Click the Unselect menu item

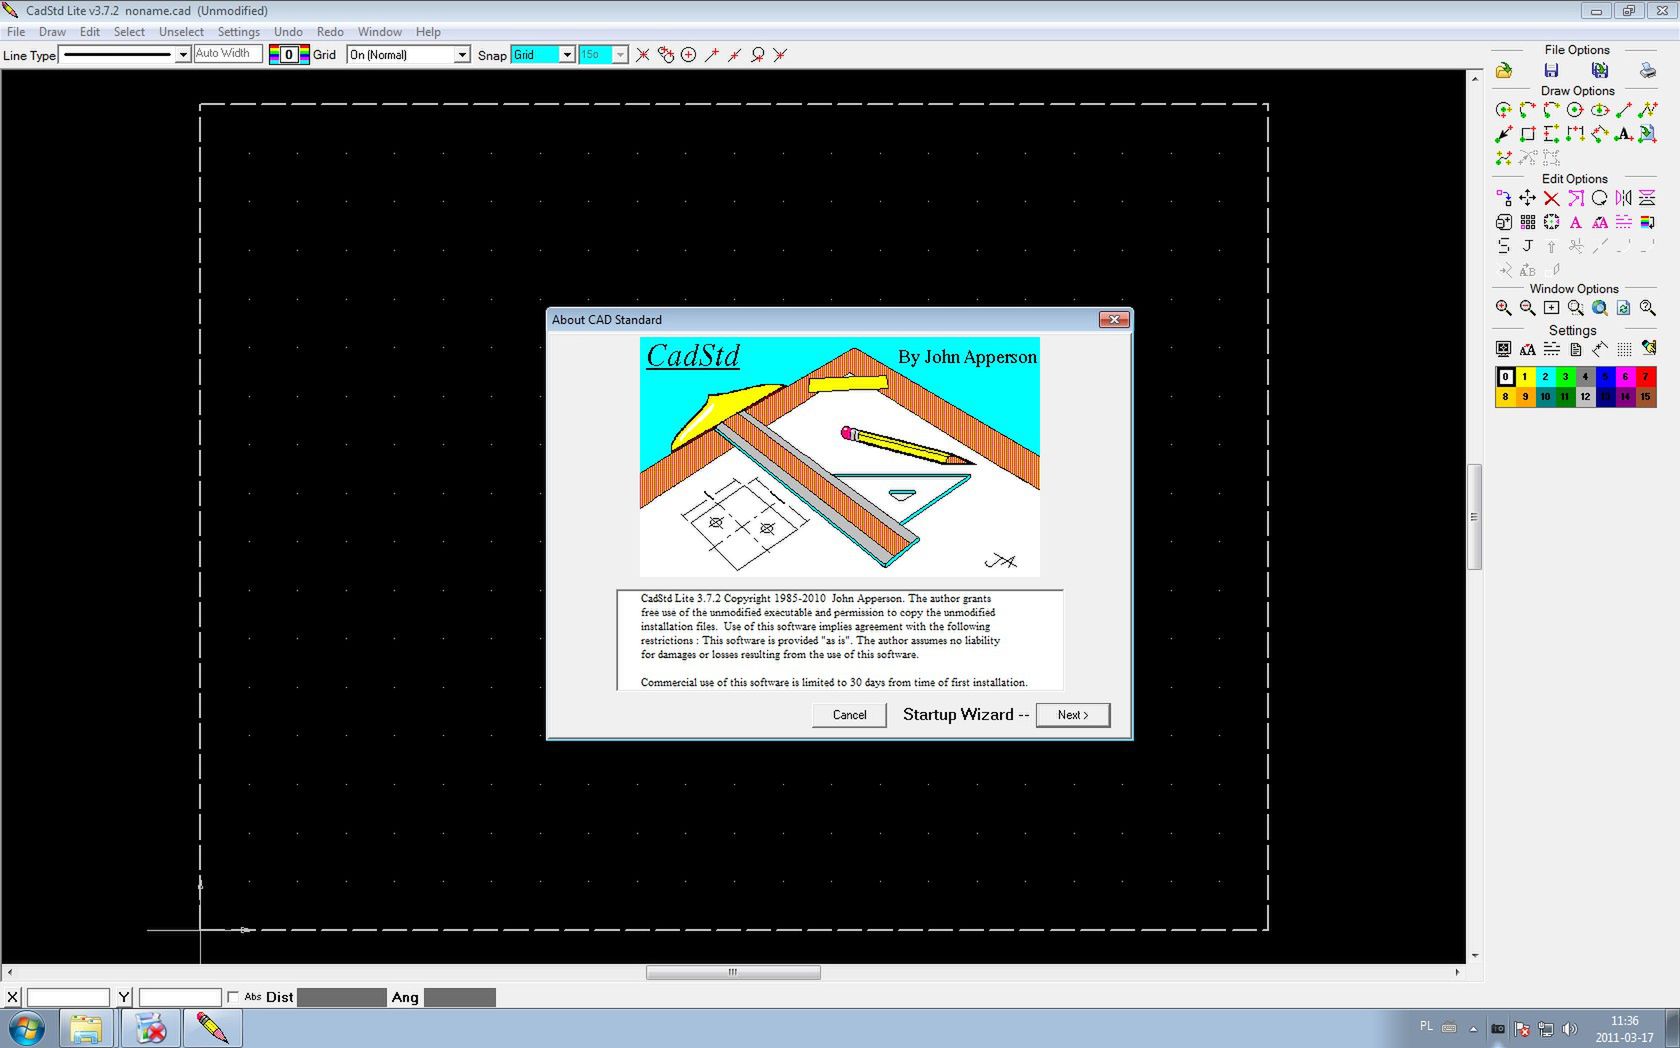tap(181, 32)
